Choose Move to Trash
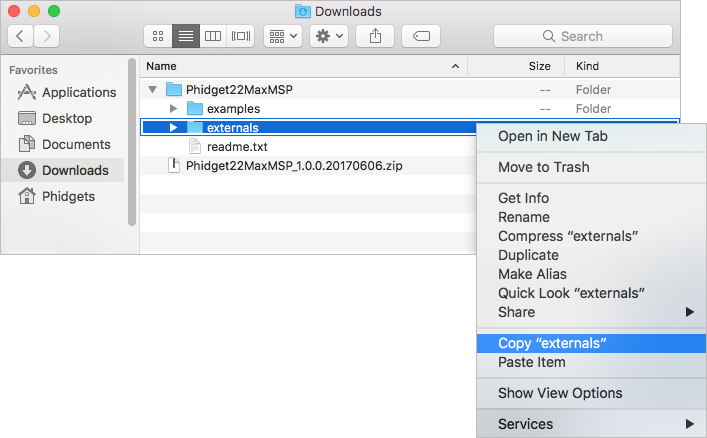The height and width of the screenshot is (438, 707). 591,167
